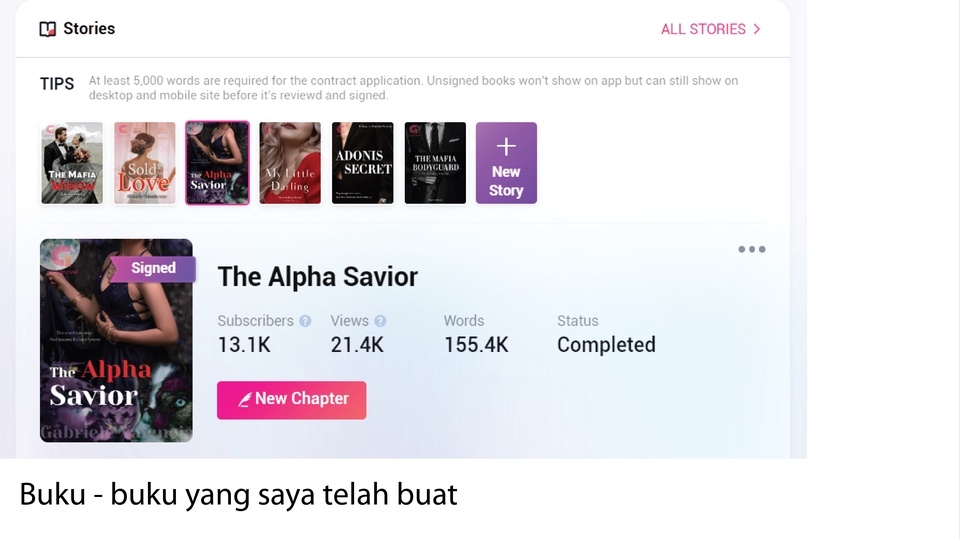
Task: Select The Alpha Savior small cover thumbnail
Action: coord(217,163)
